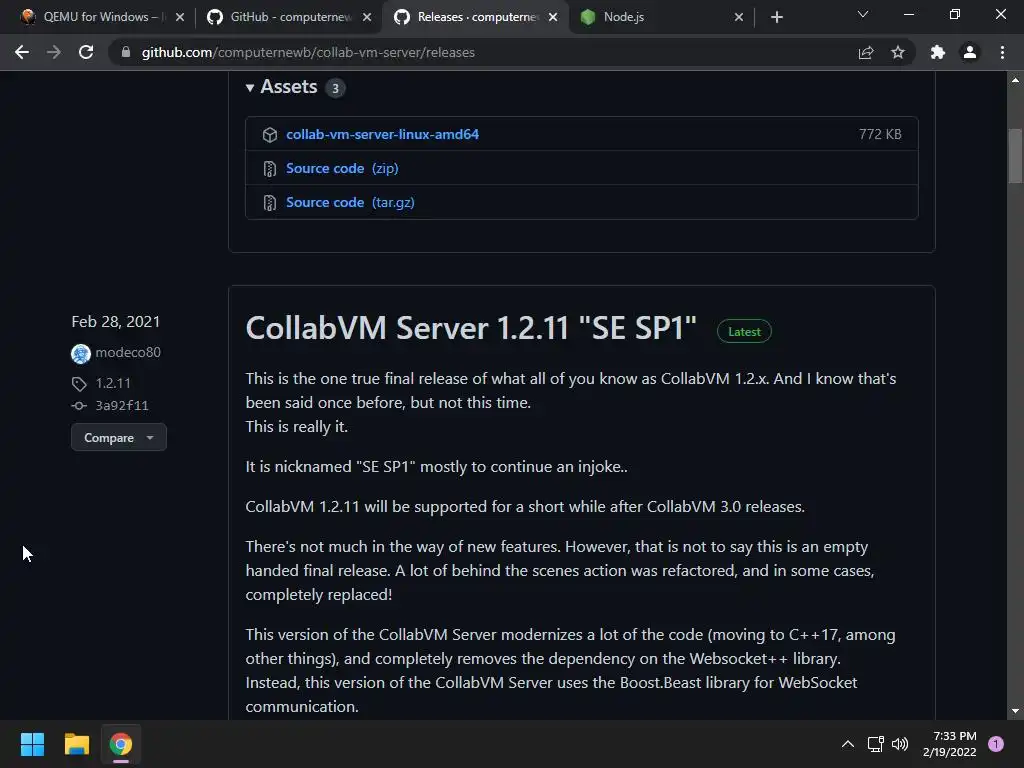Click the browser forward arrow

click(54, 52)
